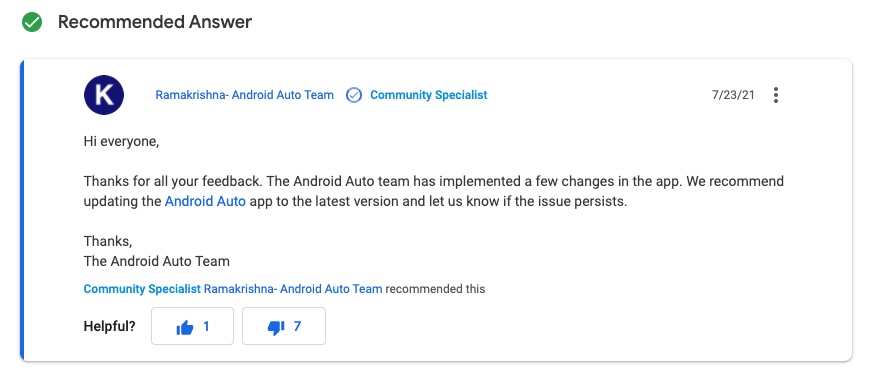Screen dimensions: 871x384
Task: Click the Thanks, closing line
Action: pyautogui.click(x=108, y=241)
